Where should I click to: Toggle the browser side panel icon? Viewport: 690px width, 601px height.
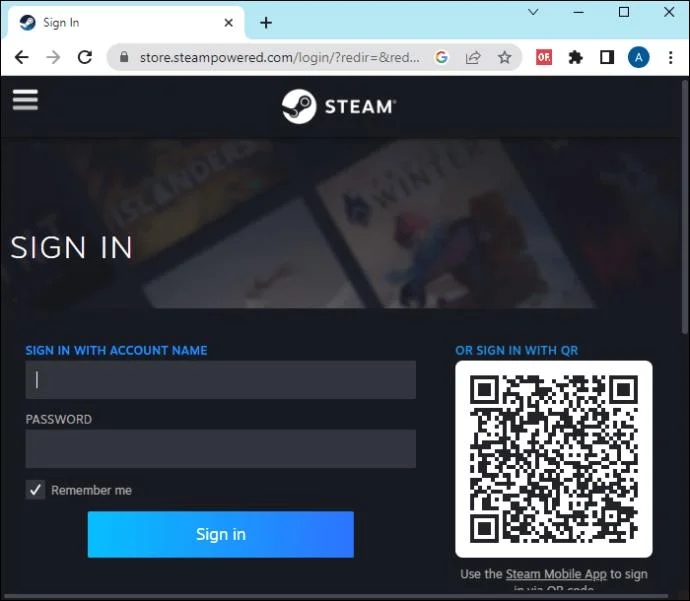607,57
